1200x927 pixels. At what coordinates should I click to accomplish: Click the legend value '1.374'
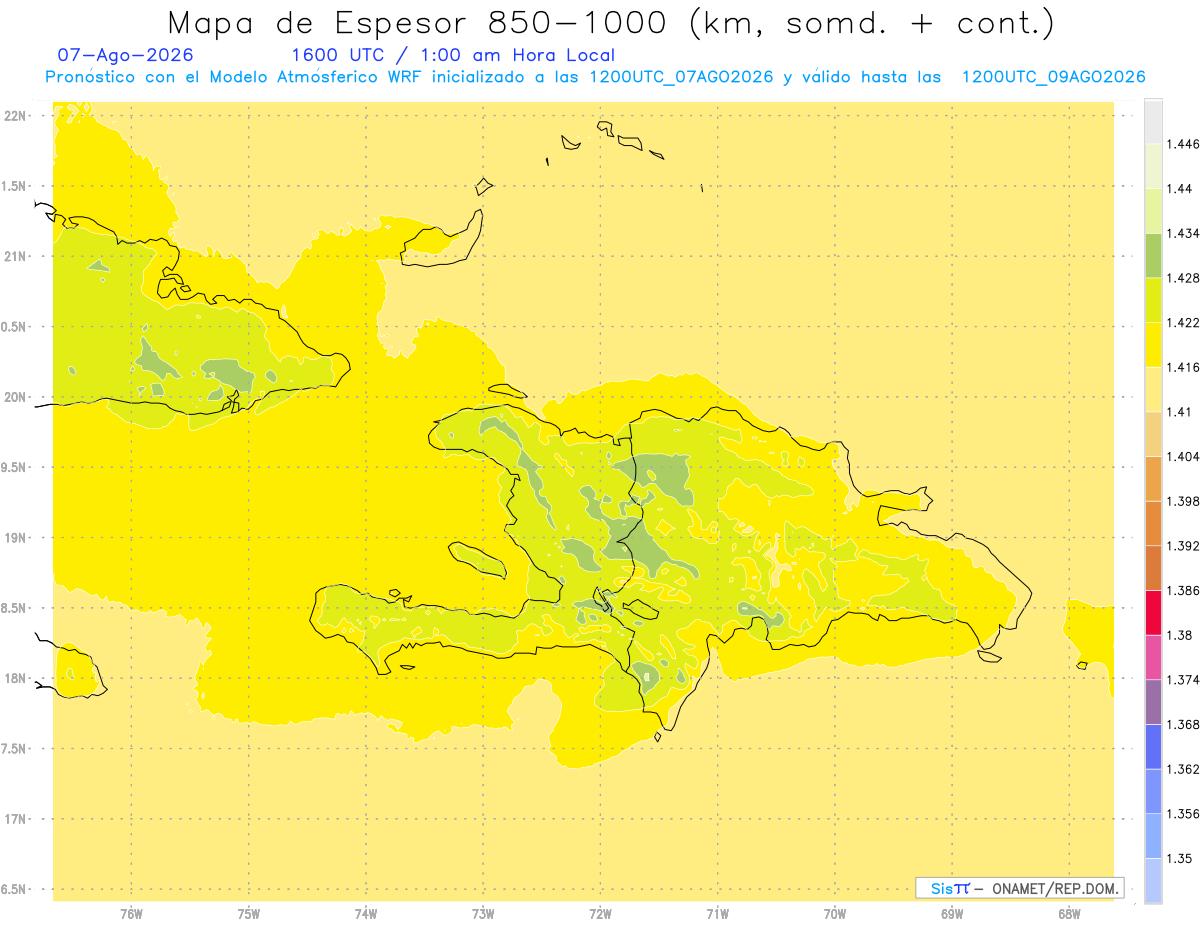(1183, 679)
